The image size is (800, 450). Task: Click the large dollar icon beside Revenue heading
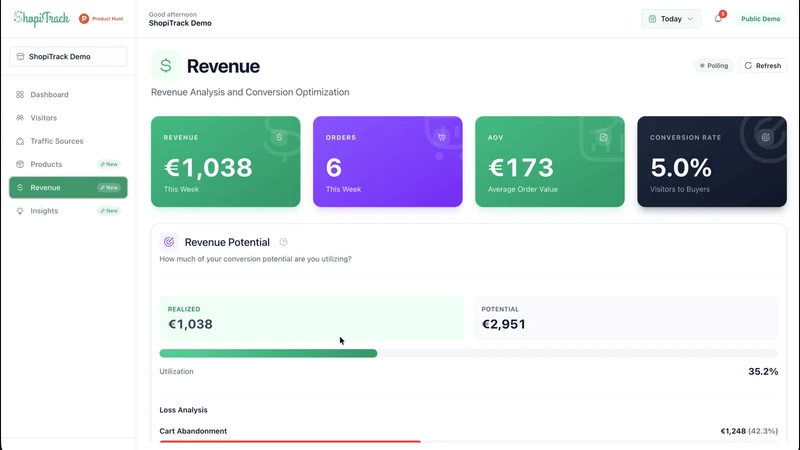click(165, 66)
